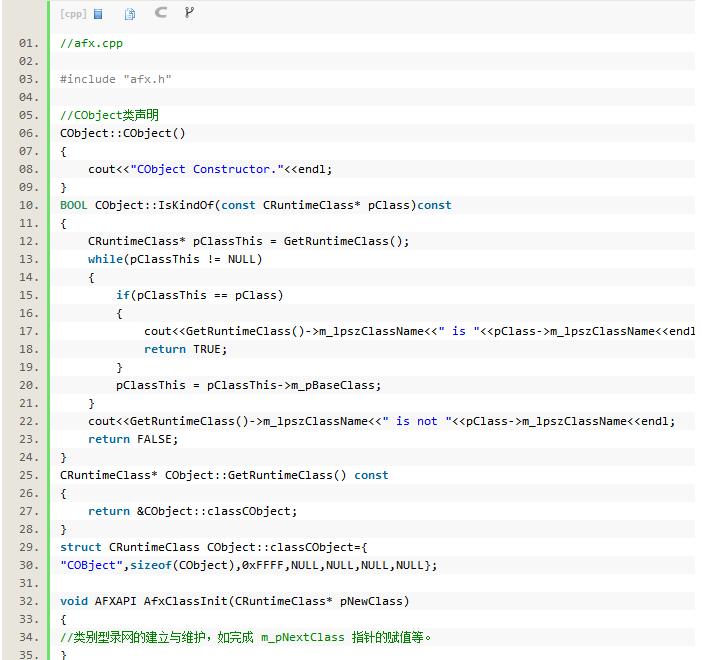This screenshot has width=702, height=660.
Task: Click the gray C code snippet icon
Action: 160,13
